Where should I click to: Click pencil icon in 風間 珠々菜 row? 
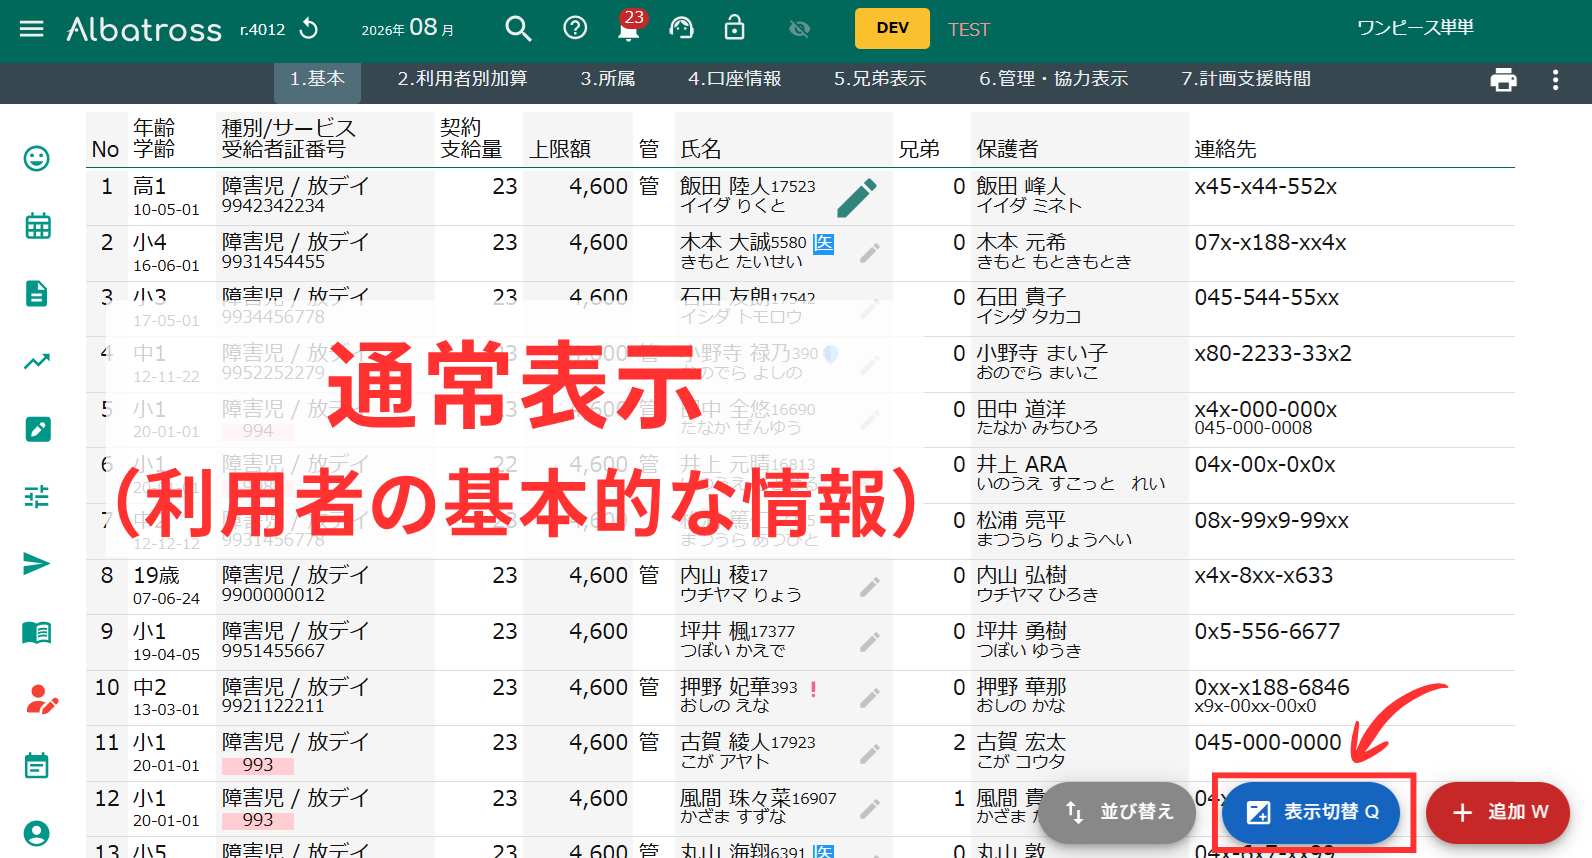click(870, 809)
